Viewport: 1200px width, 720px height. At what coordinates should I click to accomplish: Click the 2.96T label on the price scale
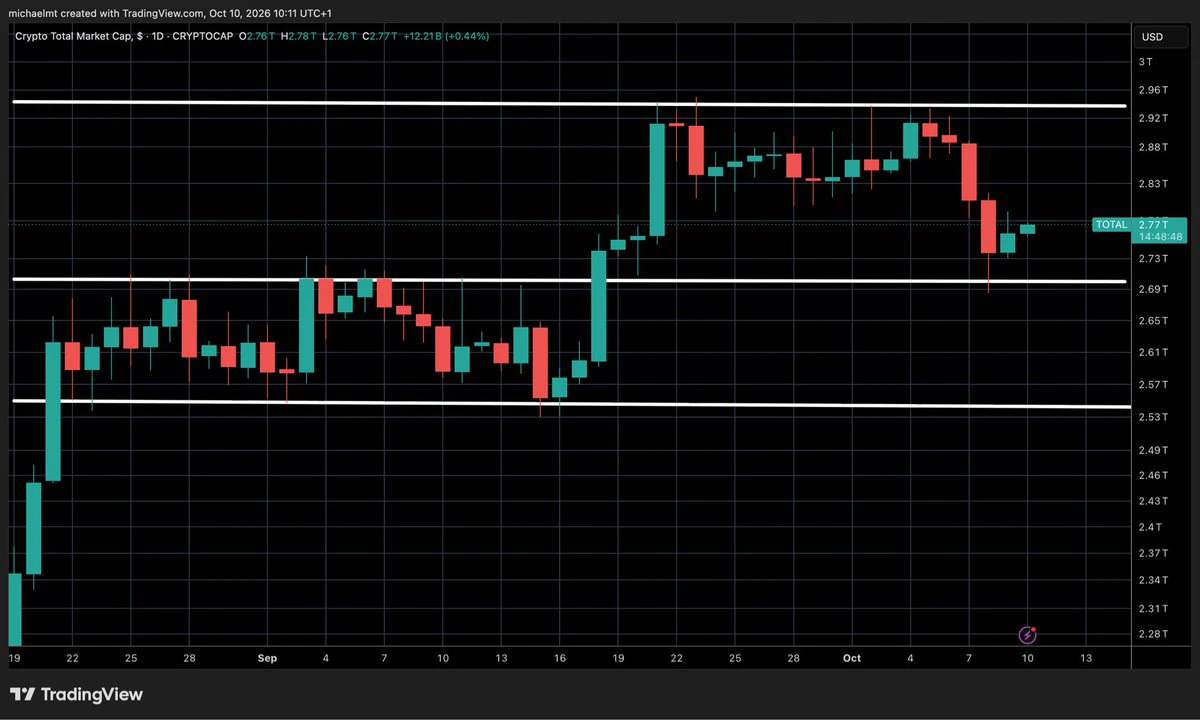[x=1152, y=90]
